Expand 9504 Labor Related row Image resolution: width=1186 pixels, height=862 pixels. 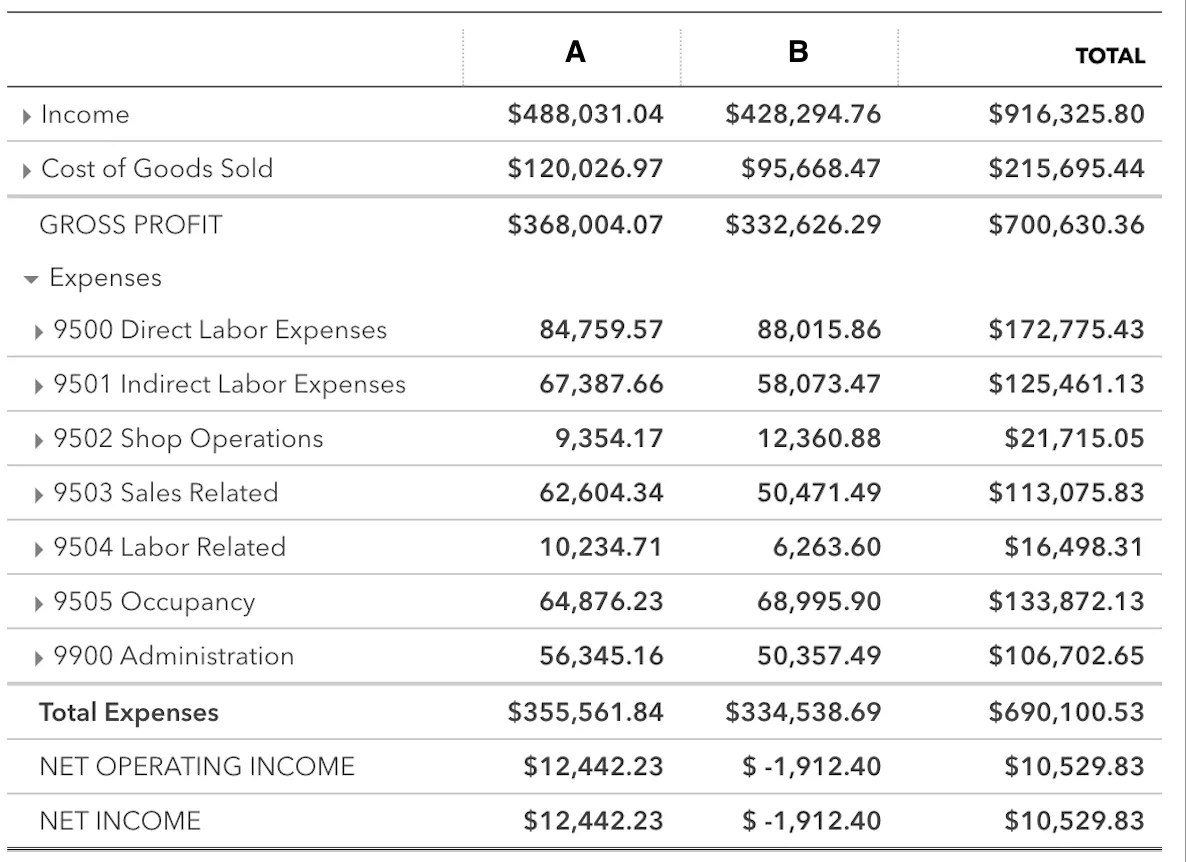pos(39,549)
